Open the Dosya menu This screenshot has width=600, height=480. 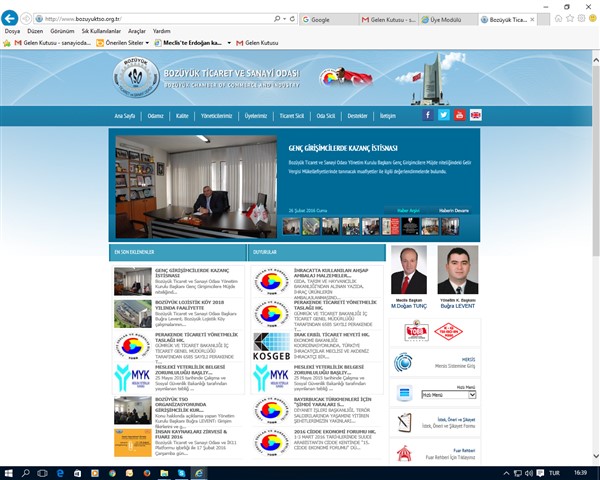pyautogui.click(x=12, y=31)
